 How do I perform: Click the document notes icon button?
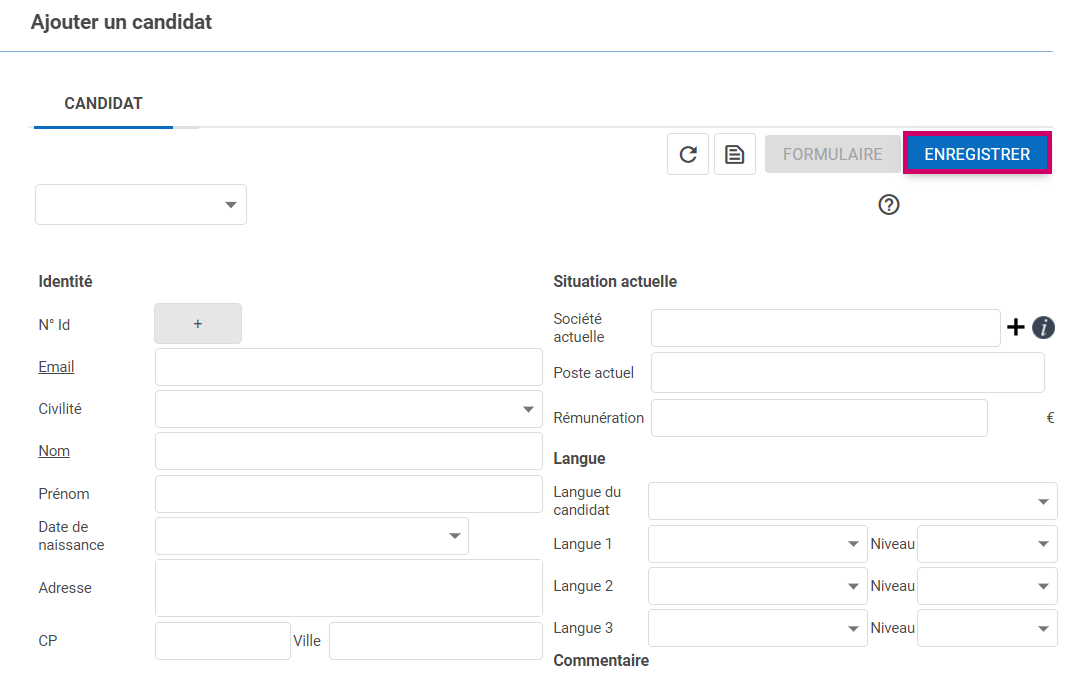tap(735, 154)
